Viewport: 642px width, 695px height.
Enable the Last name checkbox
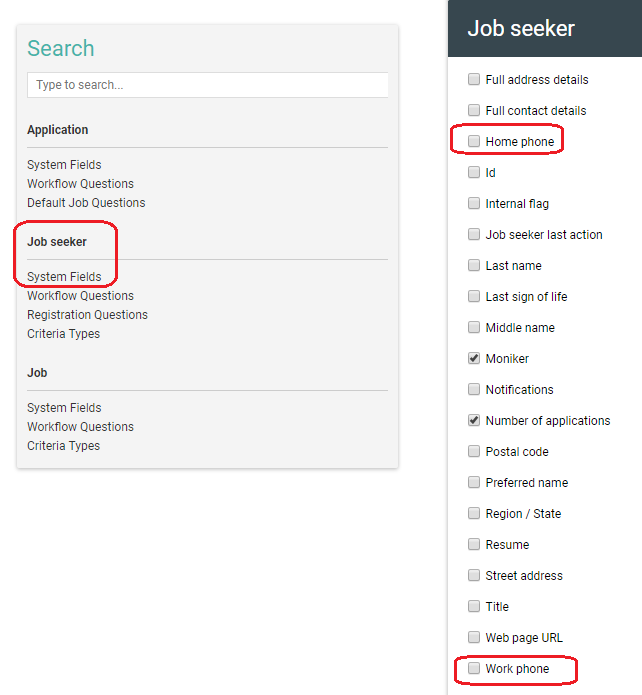[474, 265]
